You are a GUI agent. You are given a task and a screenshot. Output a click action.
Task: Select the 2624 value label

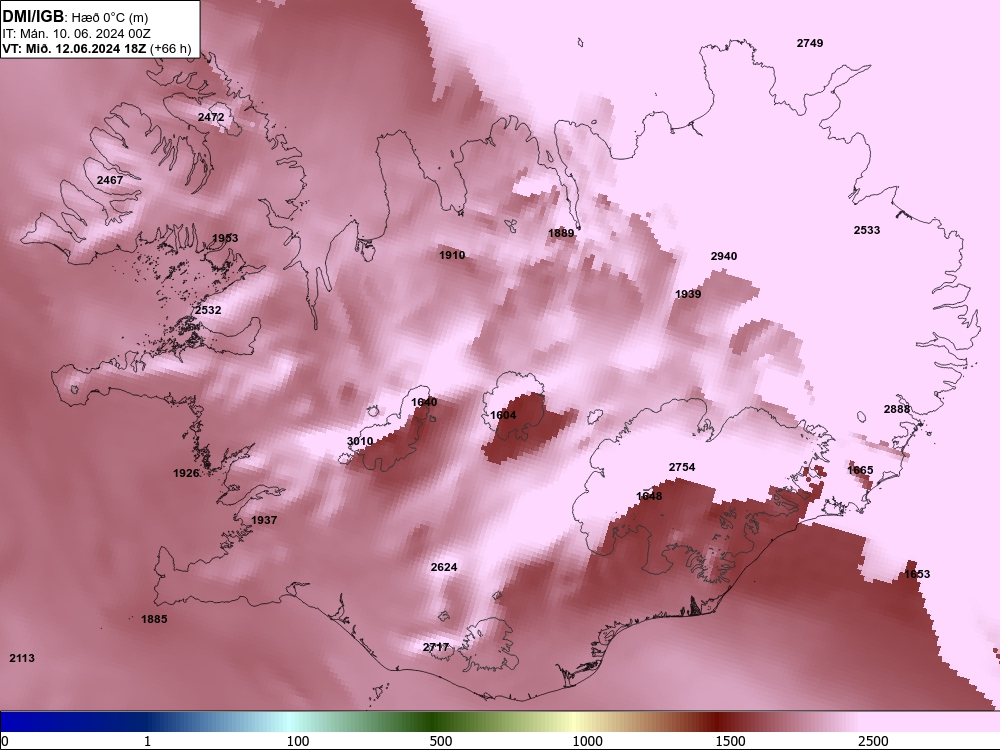pyautogui.click(x=444, y=568)
